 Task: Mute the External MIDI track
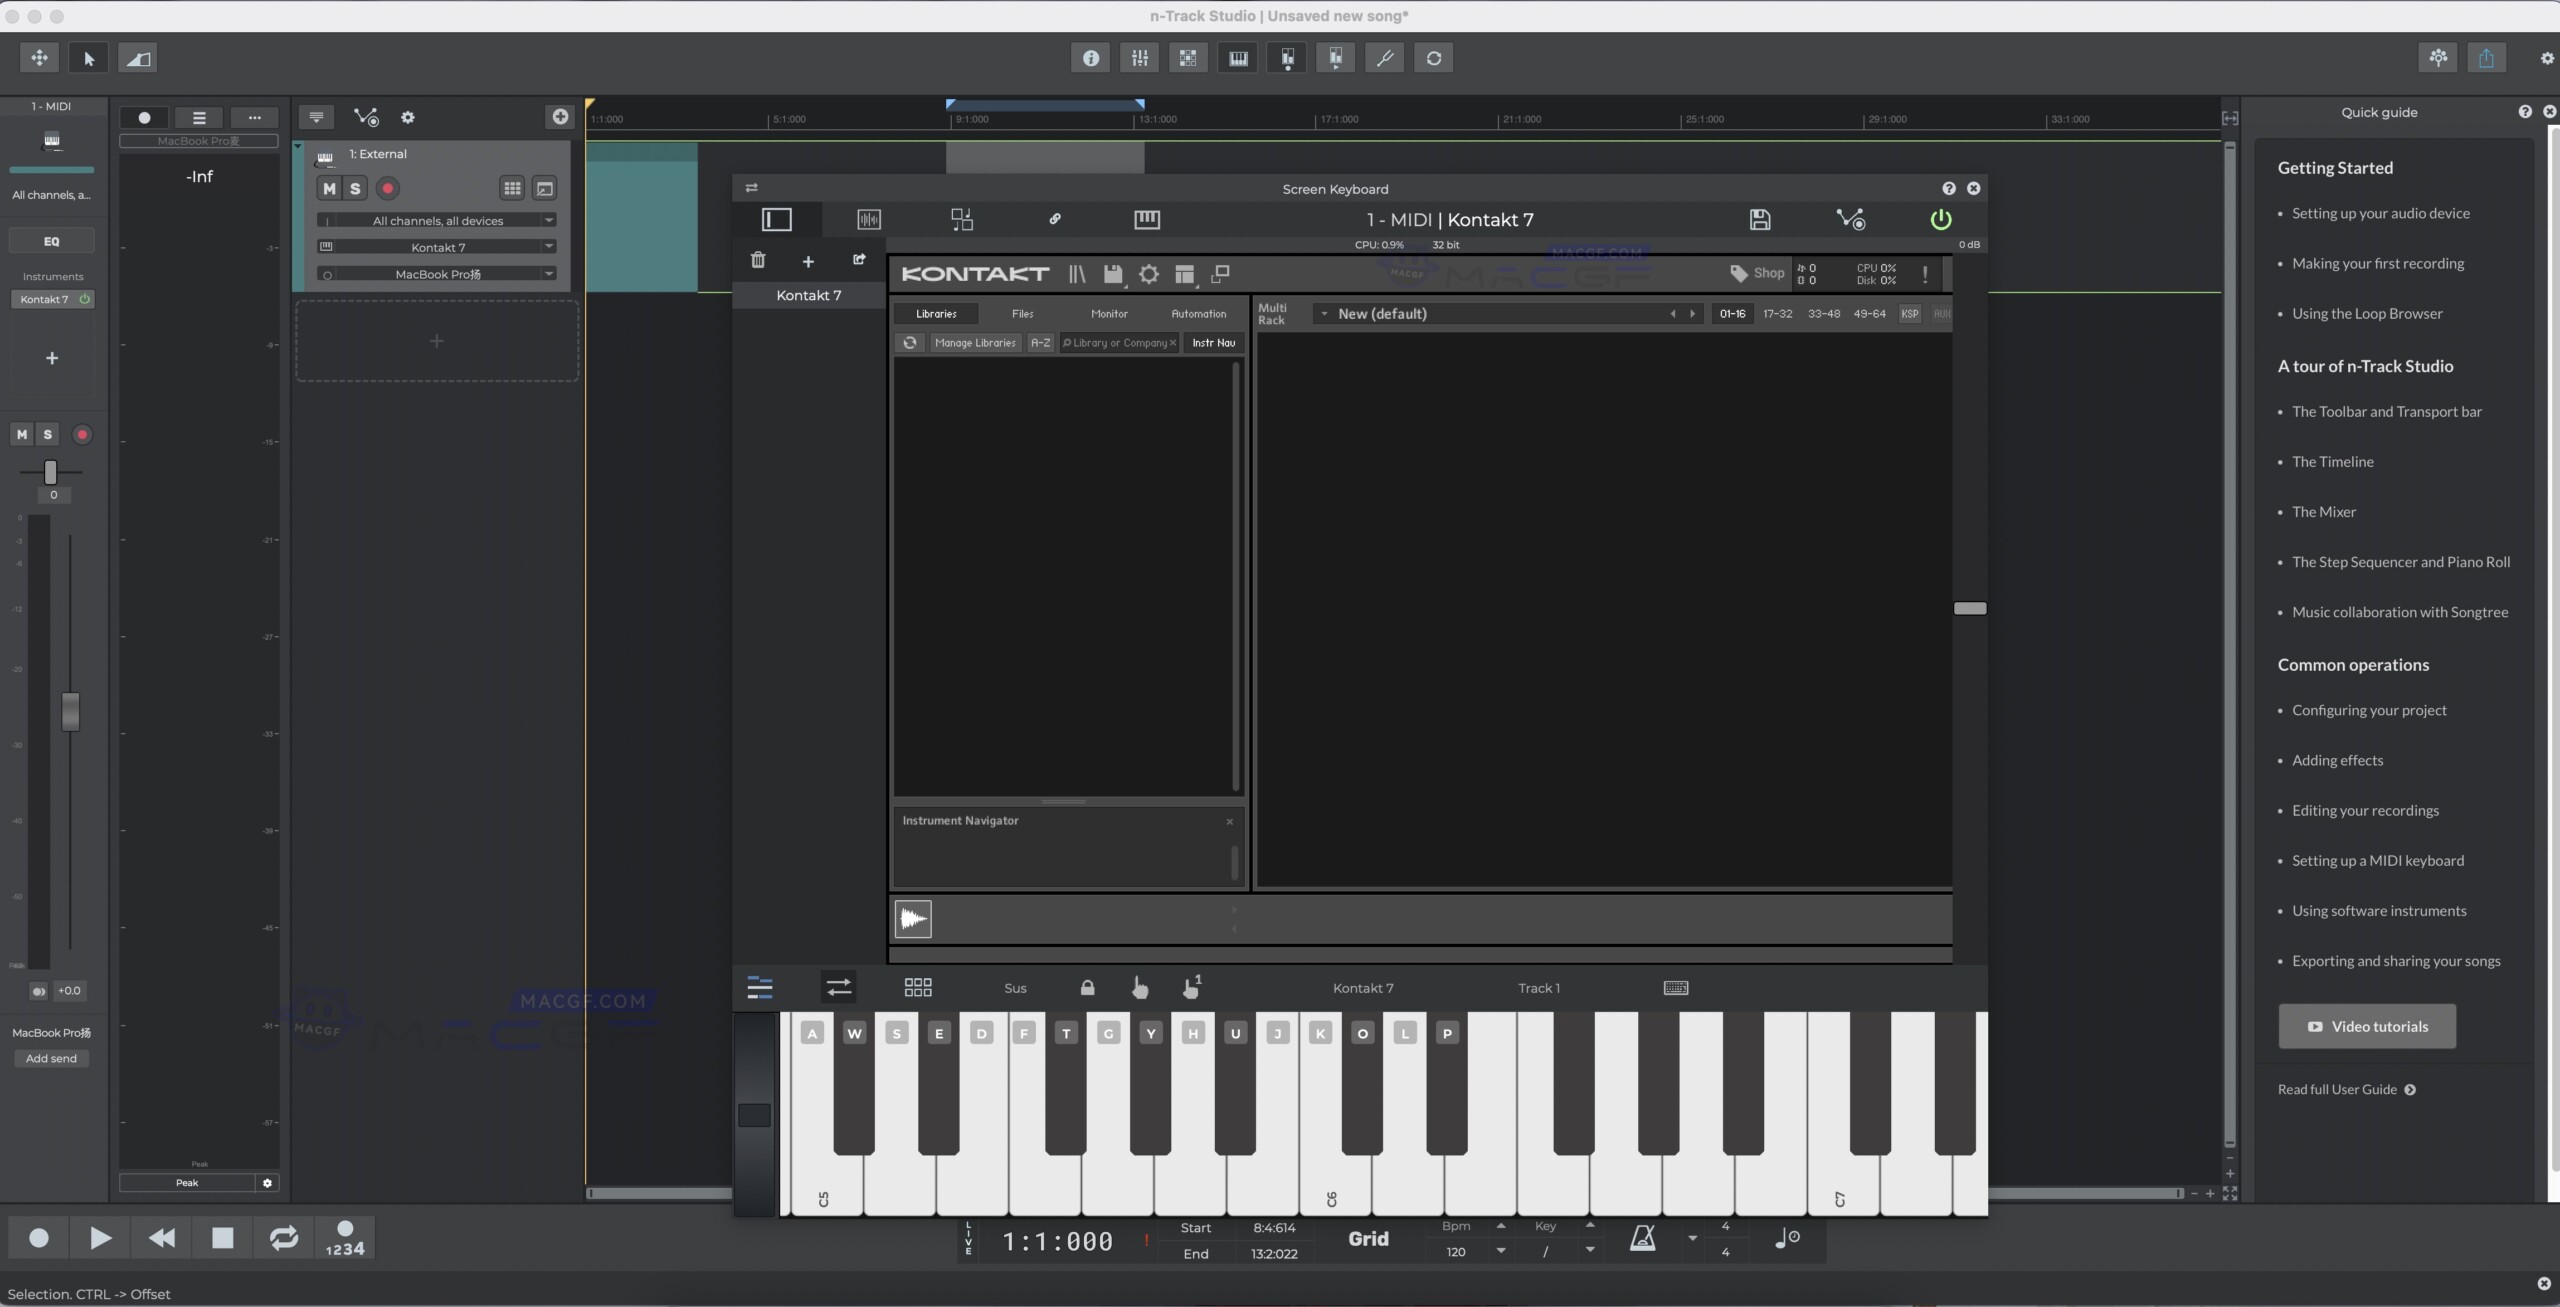[x=329, y=188]
